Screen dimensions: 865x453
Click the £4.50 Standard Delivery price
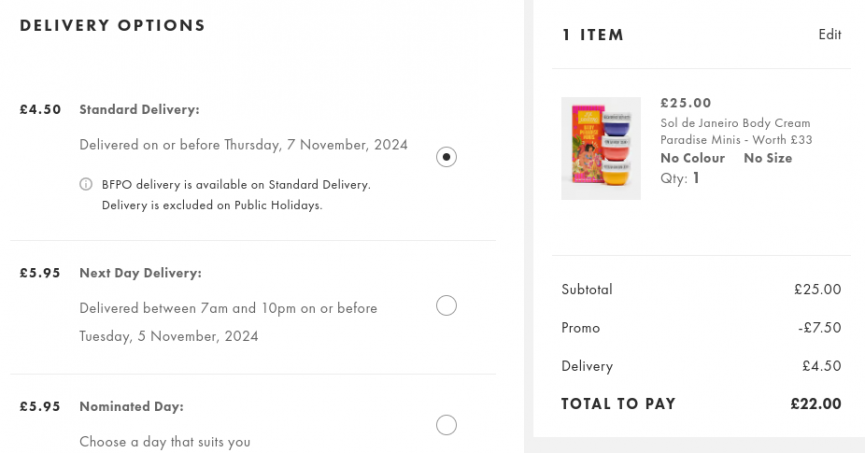tap(40, 109)
